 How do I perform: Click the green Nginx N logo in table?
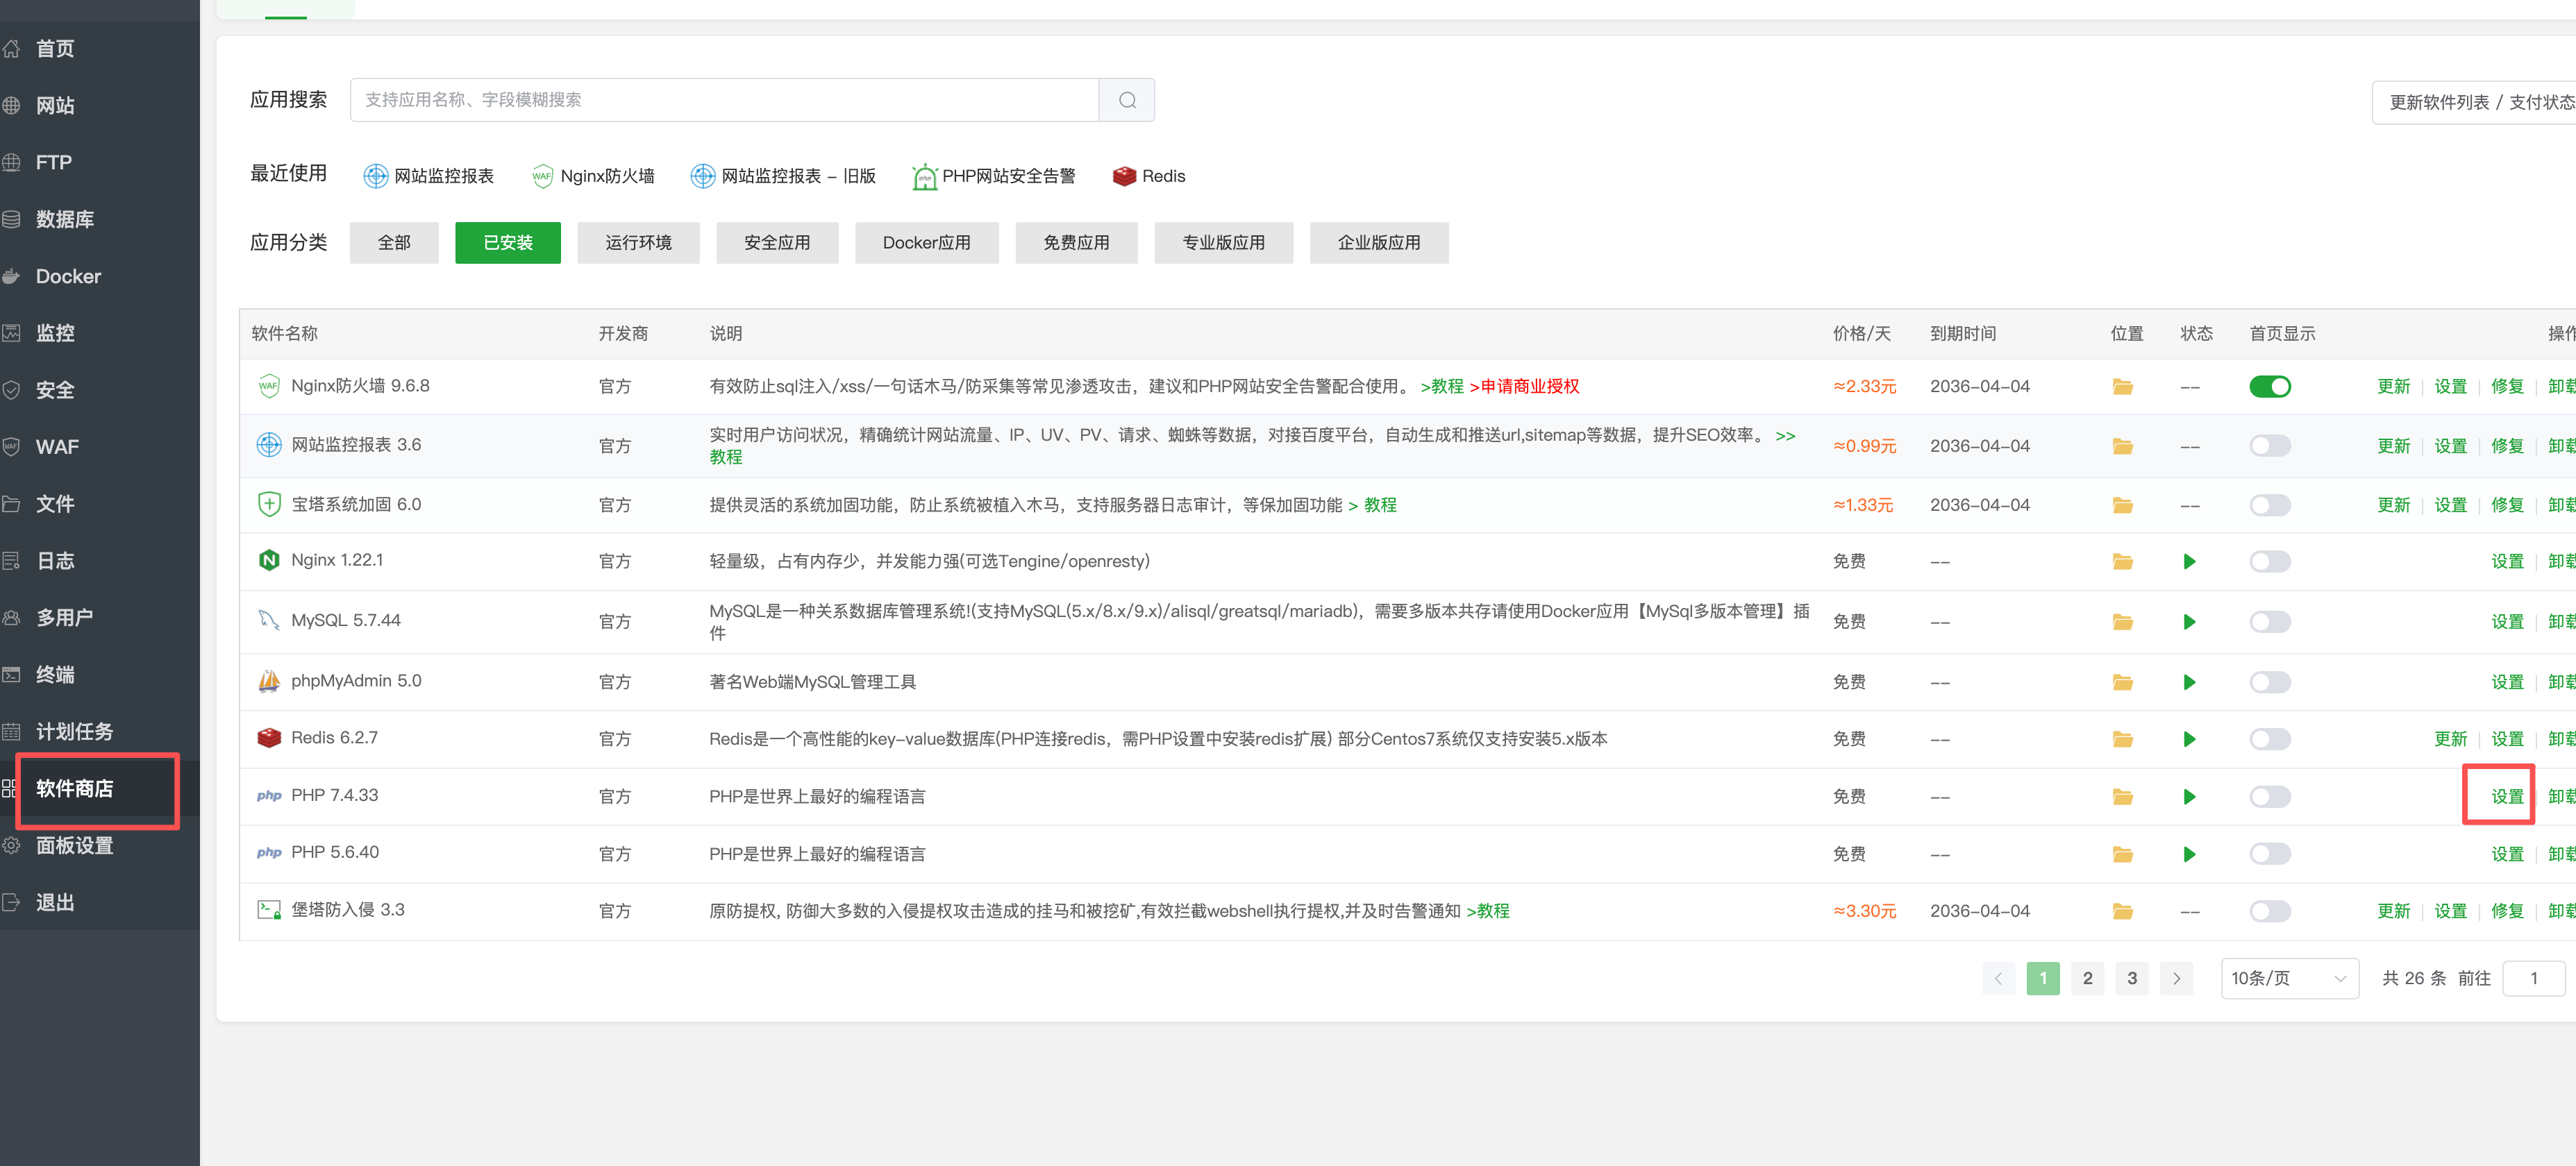point(269,560)
